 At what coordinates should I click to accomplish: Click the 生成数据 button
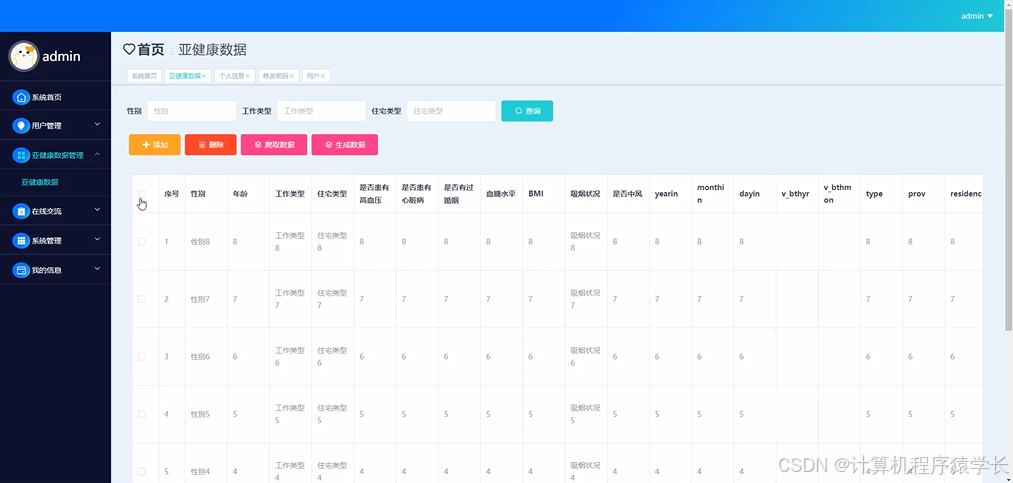pos(344,145)
